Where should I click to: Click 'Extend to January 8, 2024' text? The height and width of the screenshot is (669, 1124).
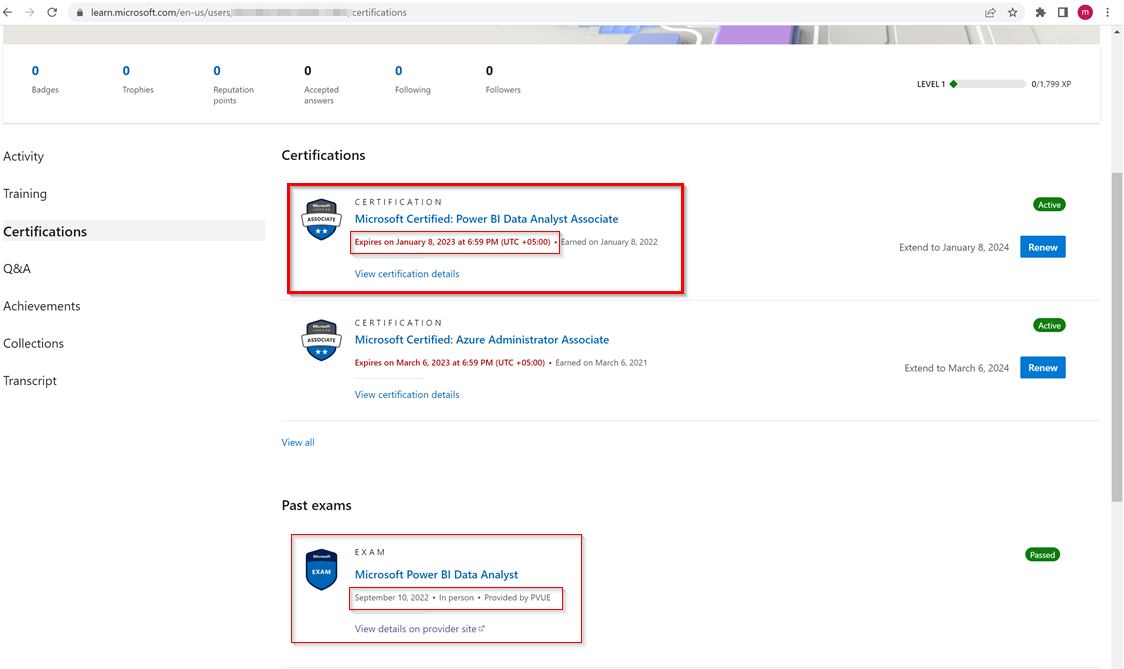point(954,247)
